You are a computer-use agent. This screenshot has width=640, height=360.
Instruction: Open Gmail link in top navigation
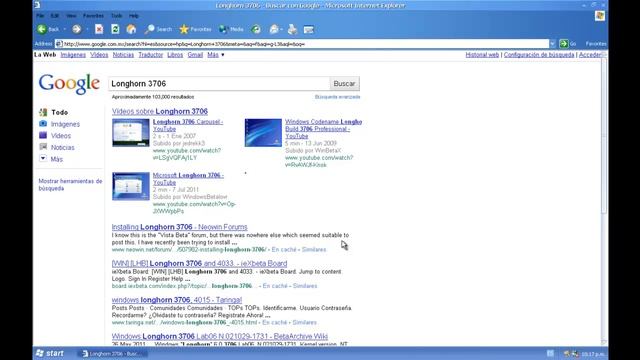[x=195, y=55]
